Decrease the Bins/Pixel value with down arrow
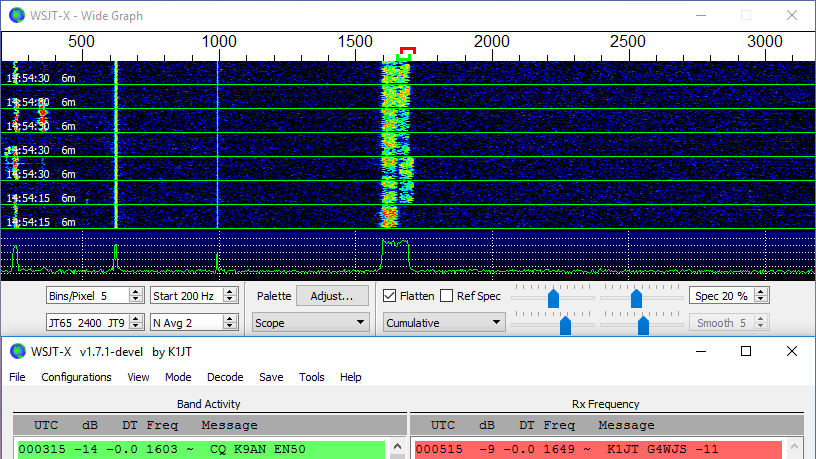 tap(136, 299)
